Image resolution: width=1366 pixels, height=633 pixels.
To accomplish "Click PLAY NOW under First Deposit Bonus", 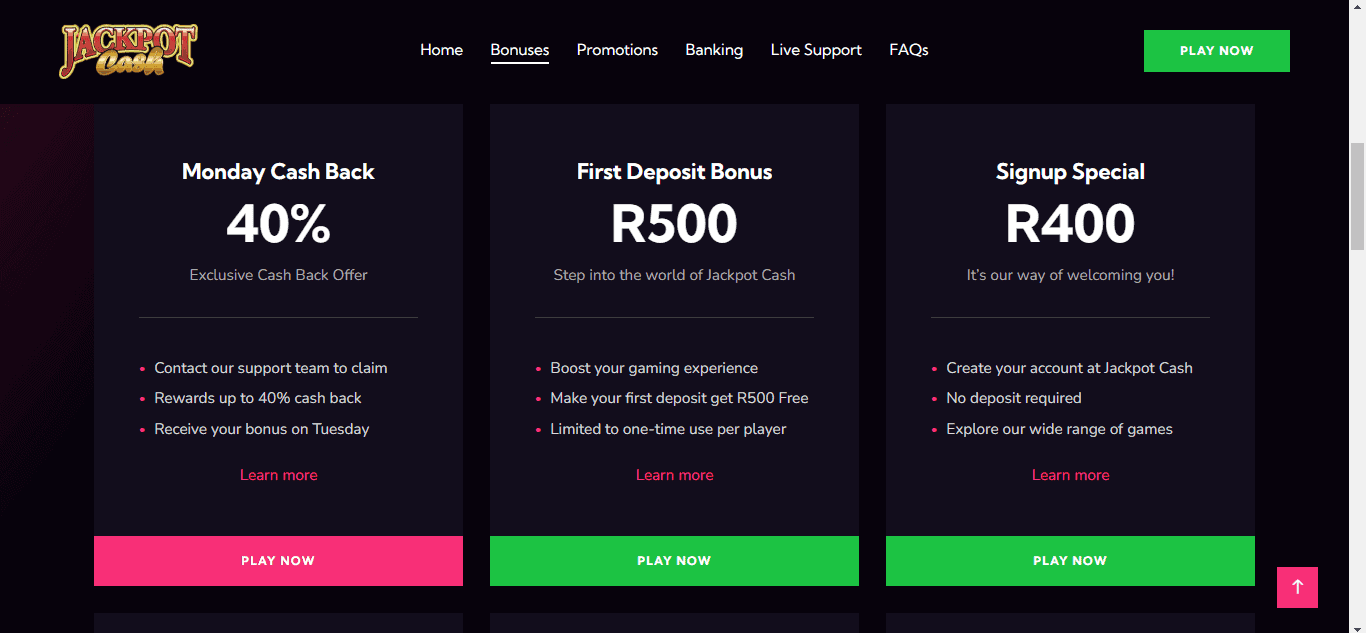I will (674, 561).
